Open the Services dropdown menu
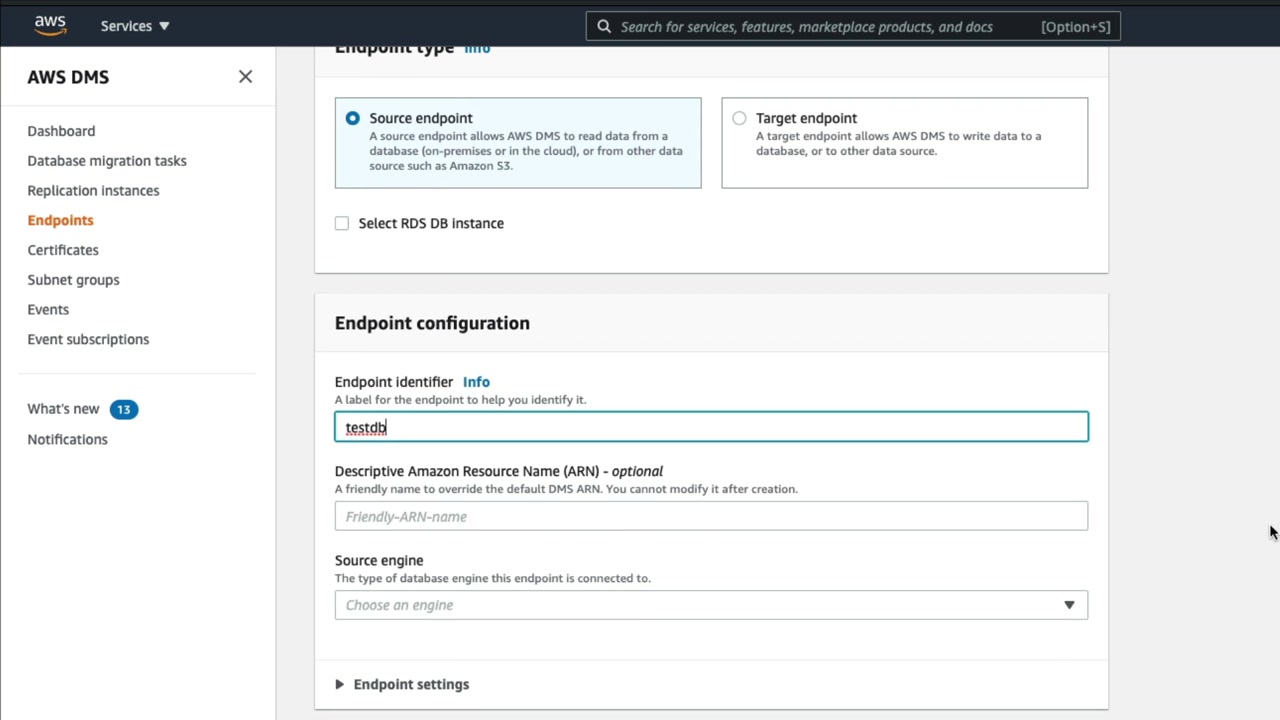This screenshot has height=720, width=1280. tap(135, 26)
